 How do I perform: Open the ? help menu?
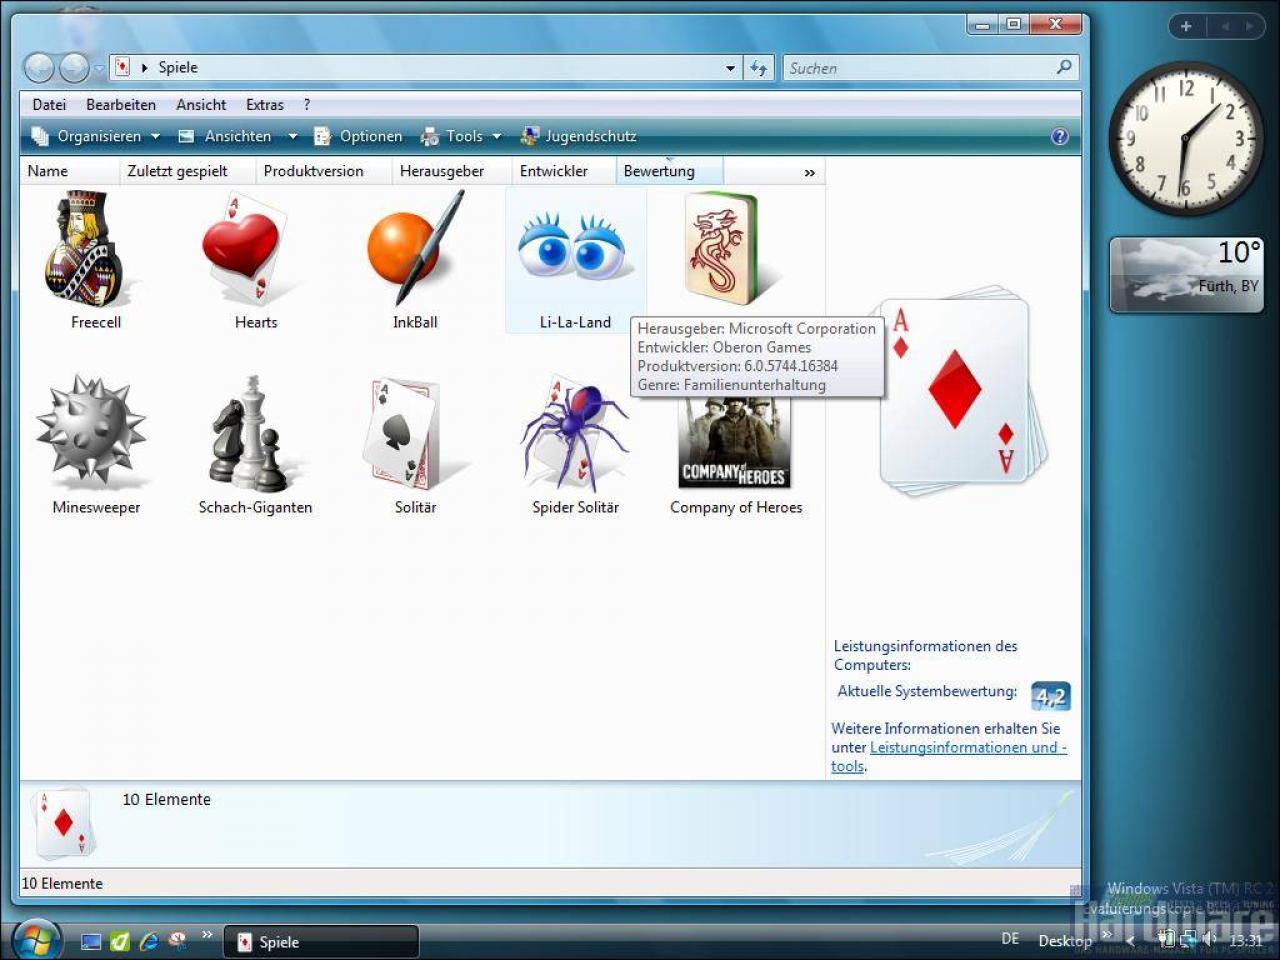point(307,104)
